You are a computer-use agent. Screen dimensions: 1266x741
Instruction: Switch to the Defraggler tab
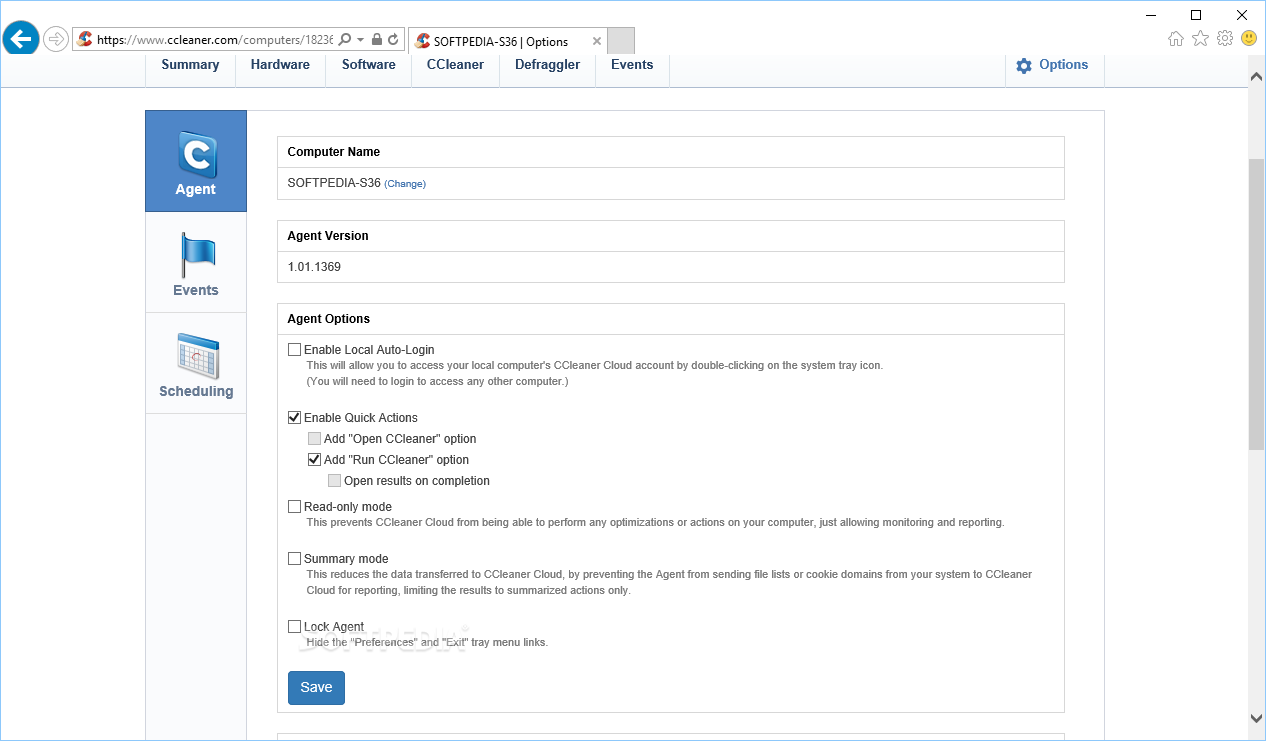pyautogui.click(x=547, y=65)
